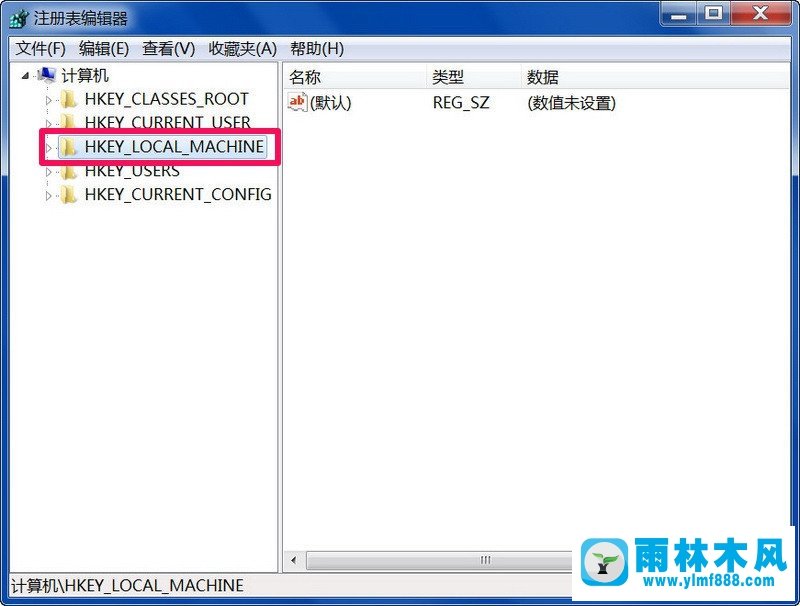
Task: Open the 查看(V) menu
Action: tap(169, 49)
